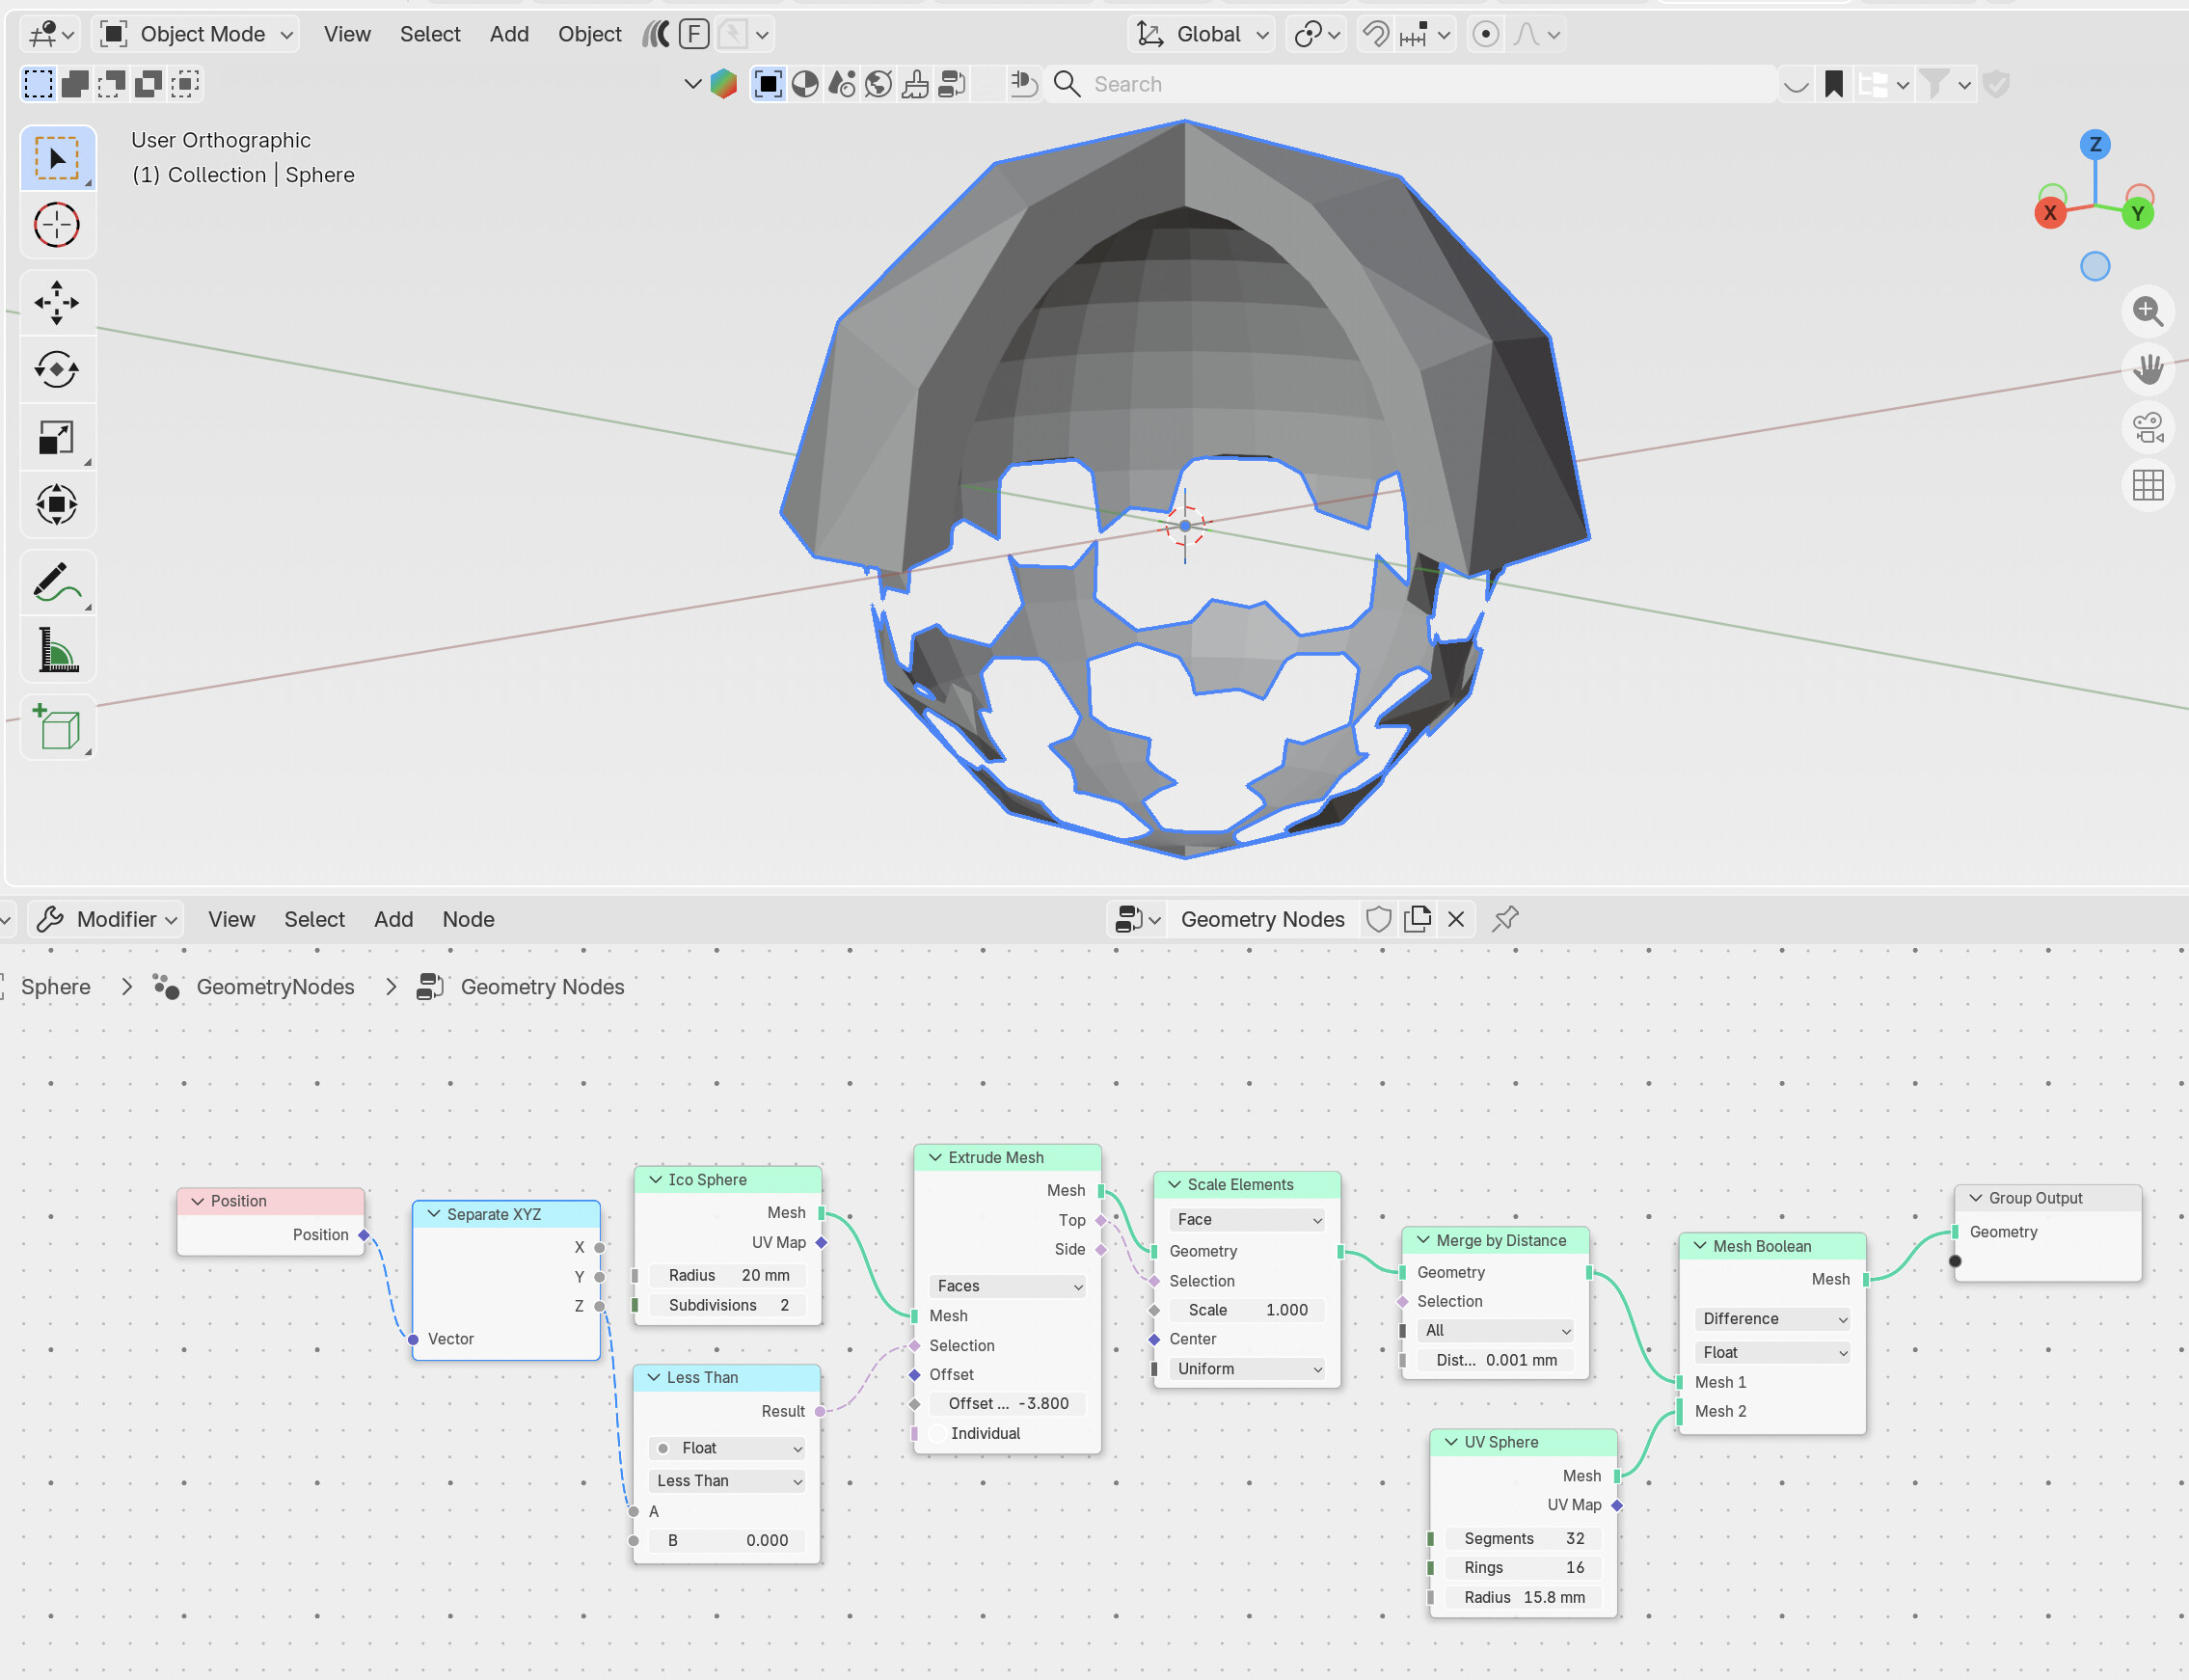This screenshot has height=1680, width=2189.
Task: Click the Y axis on navigation gizmo
Action: [2137, 213]
